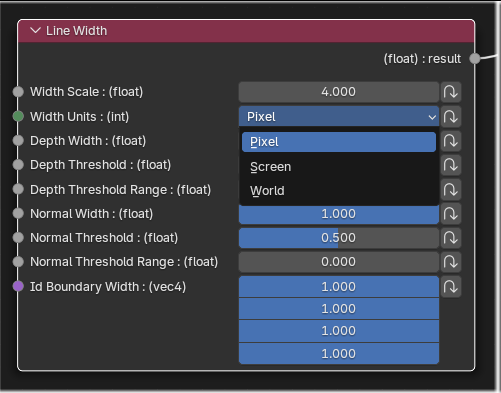Click the Depth Threshold Range socket
The image size is (501, 393).
(x=18, y=189)
